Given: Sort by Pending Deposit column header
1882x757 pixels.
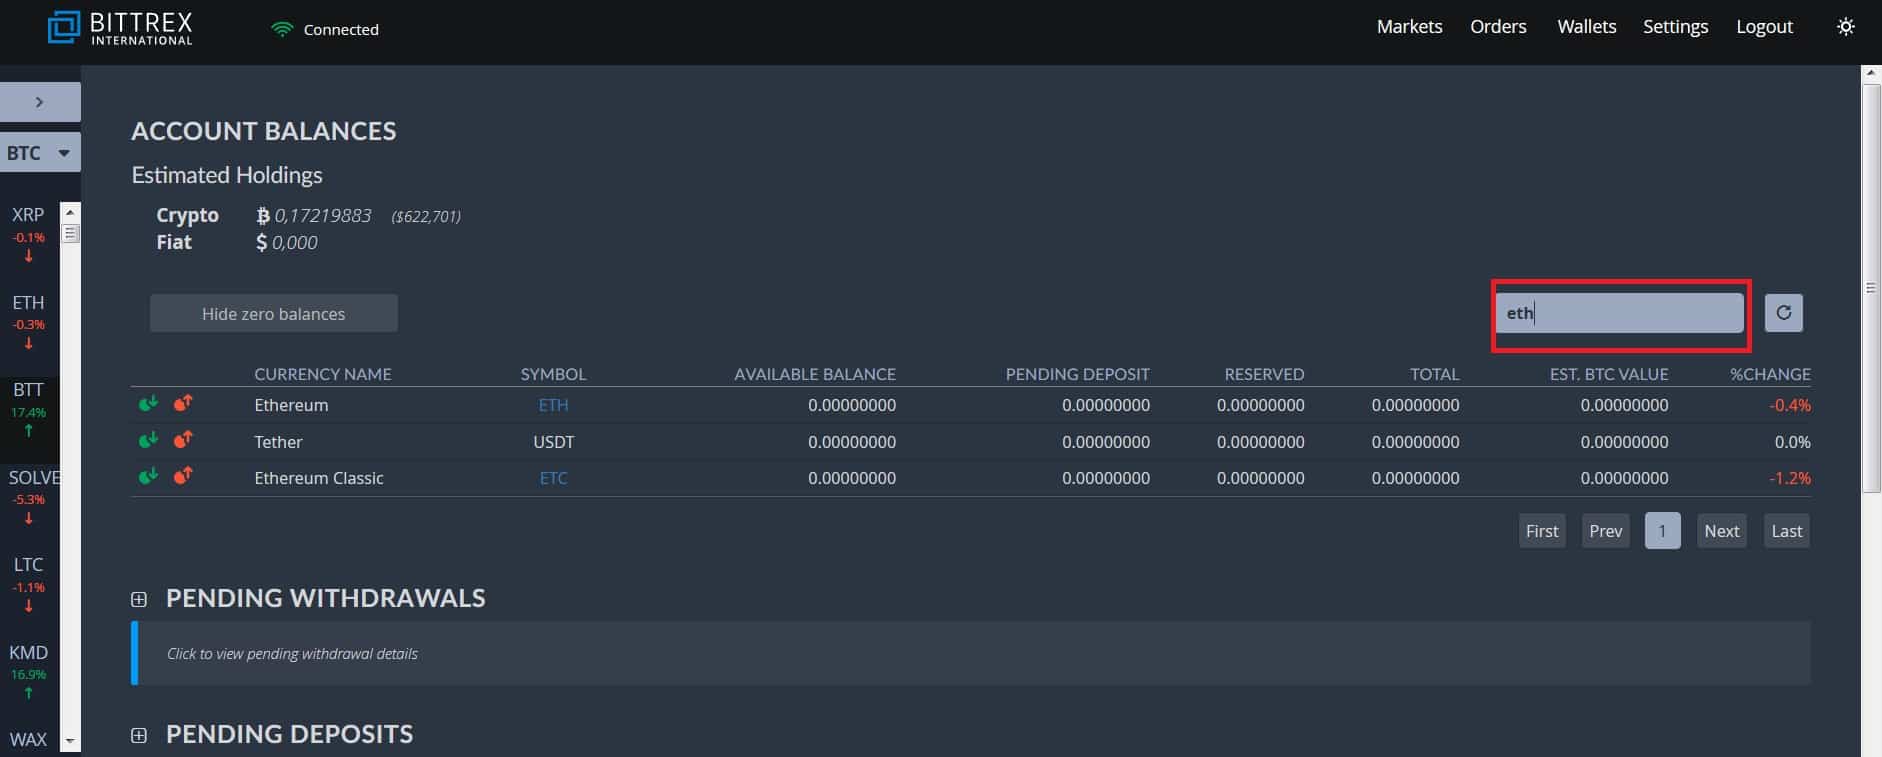Looking at the screenshot, I should (1077, 374).
